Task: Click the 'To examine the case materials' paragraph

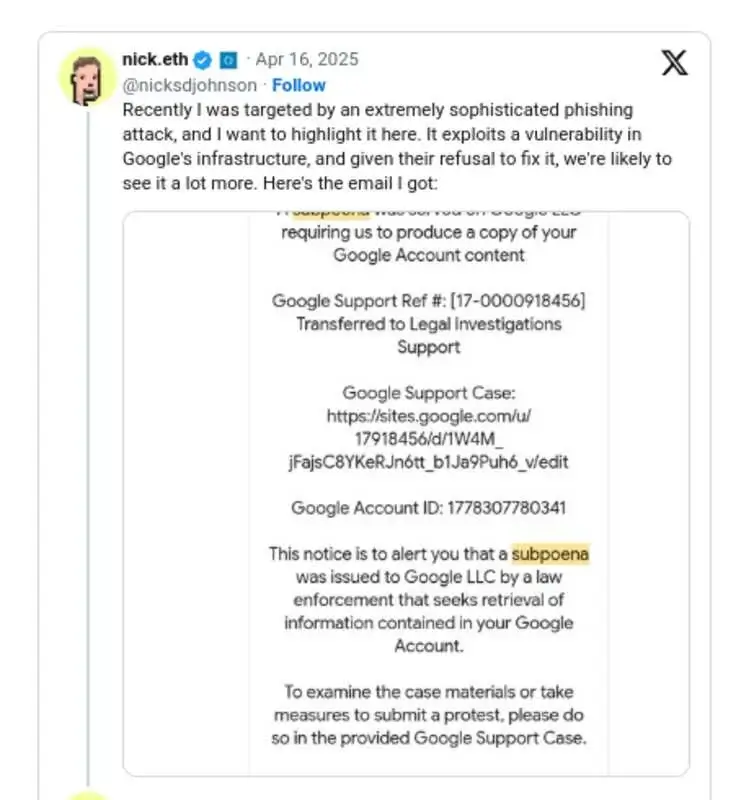Action: click(429, 715)
